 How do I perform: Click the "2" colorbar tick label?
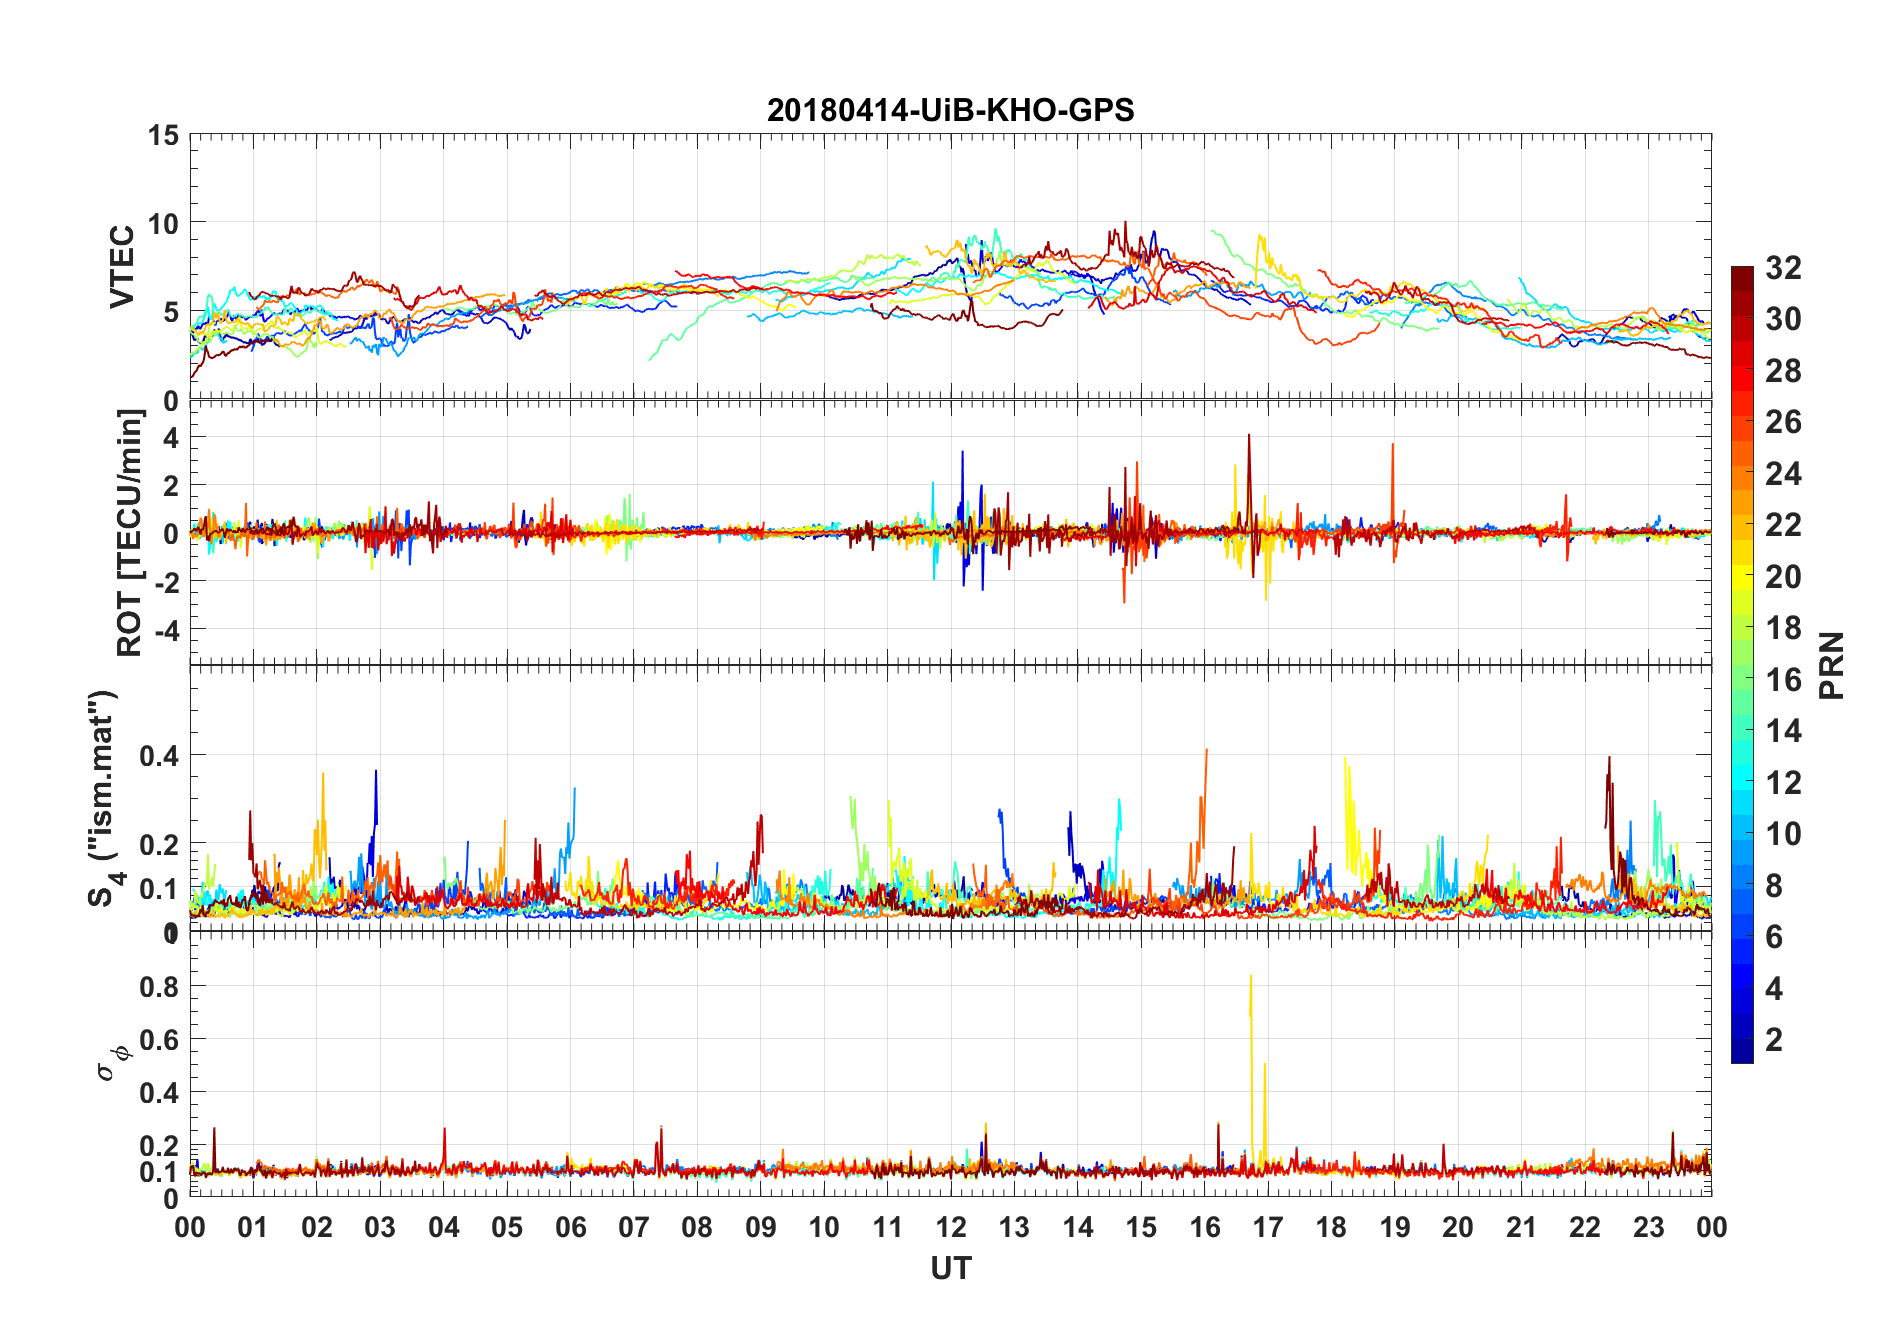pos(1774,1039)
